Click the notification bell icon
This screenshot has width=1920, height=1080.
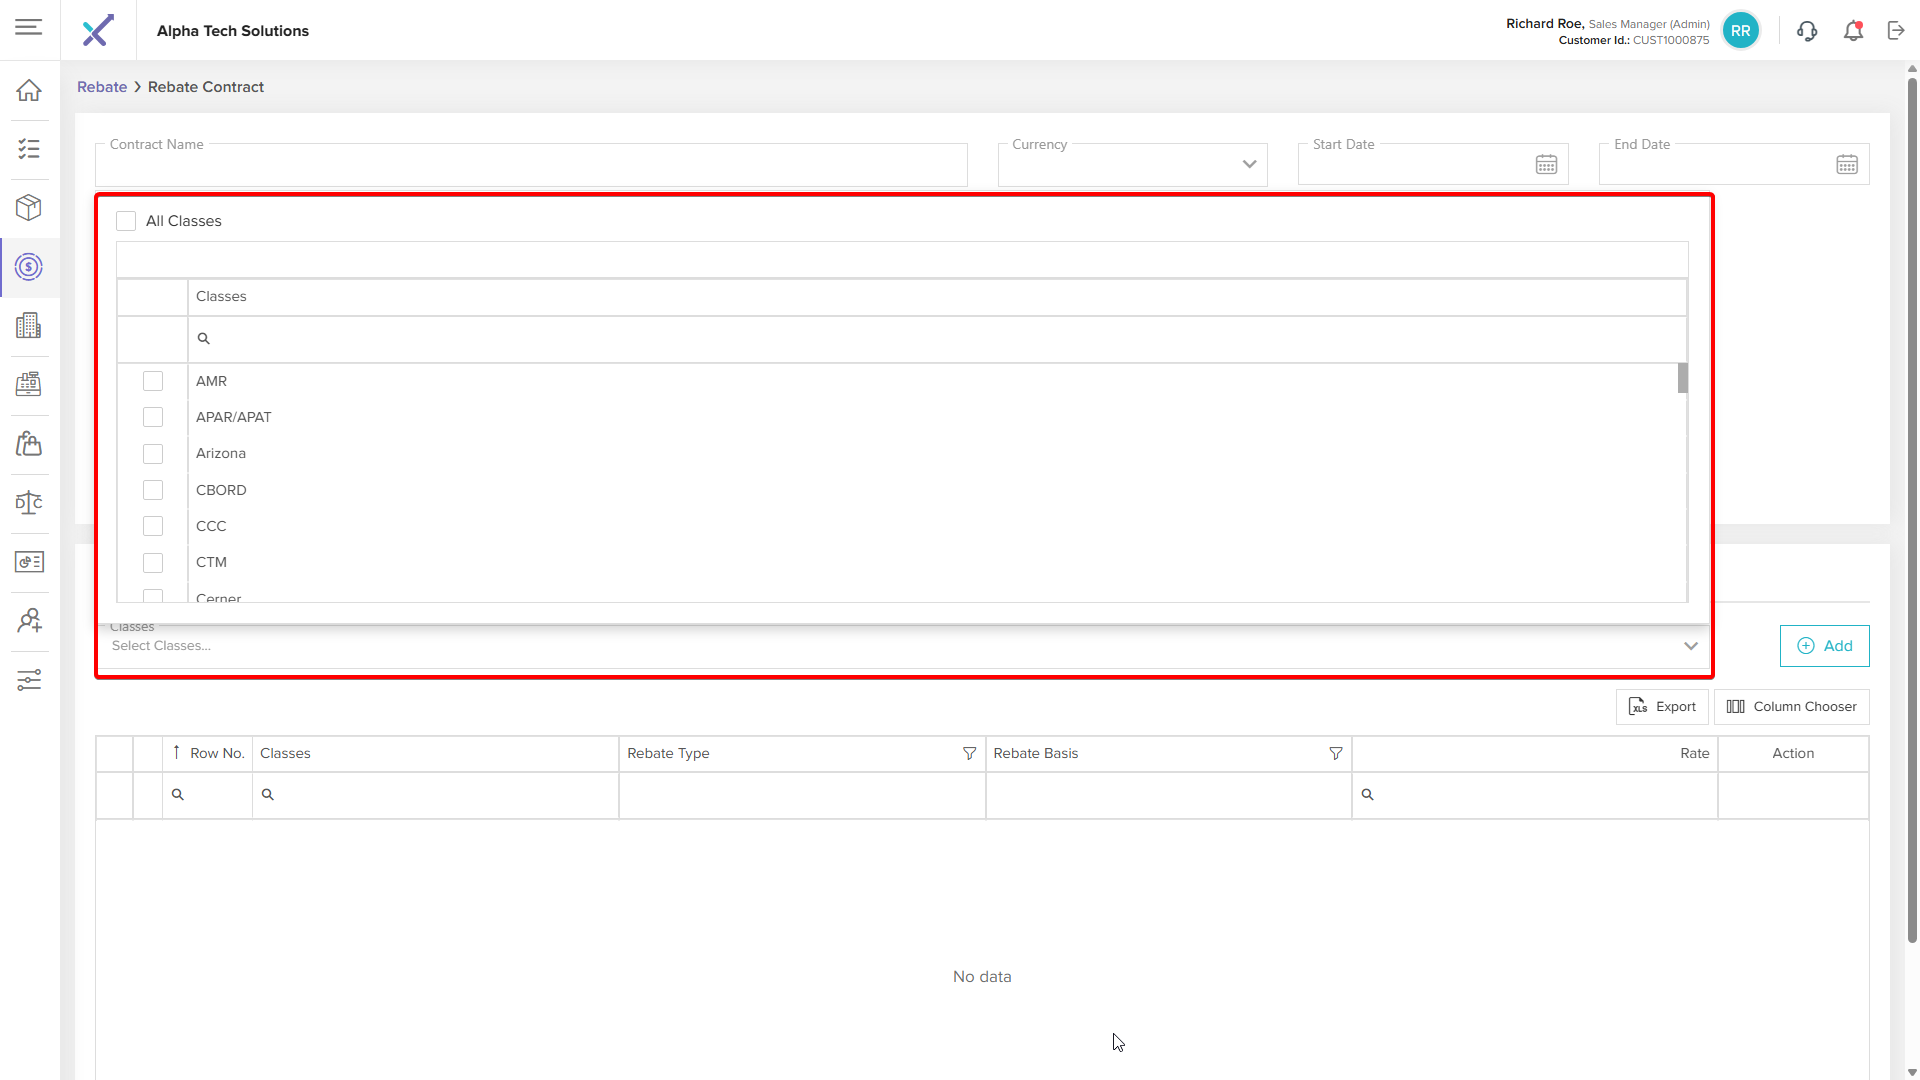coord(1853,31)
